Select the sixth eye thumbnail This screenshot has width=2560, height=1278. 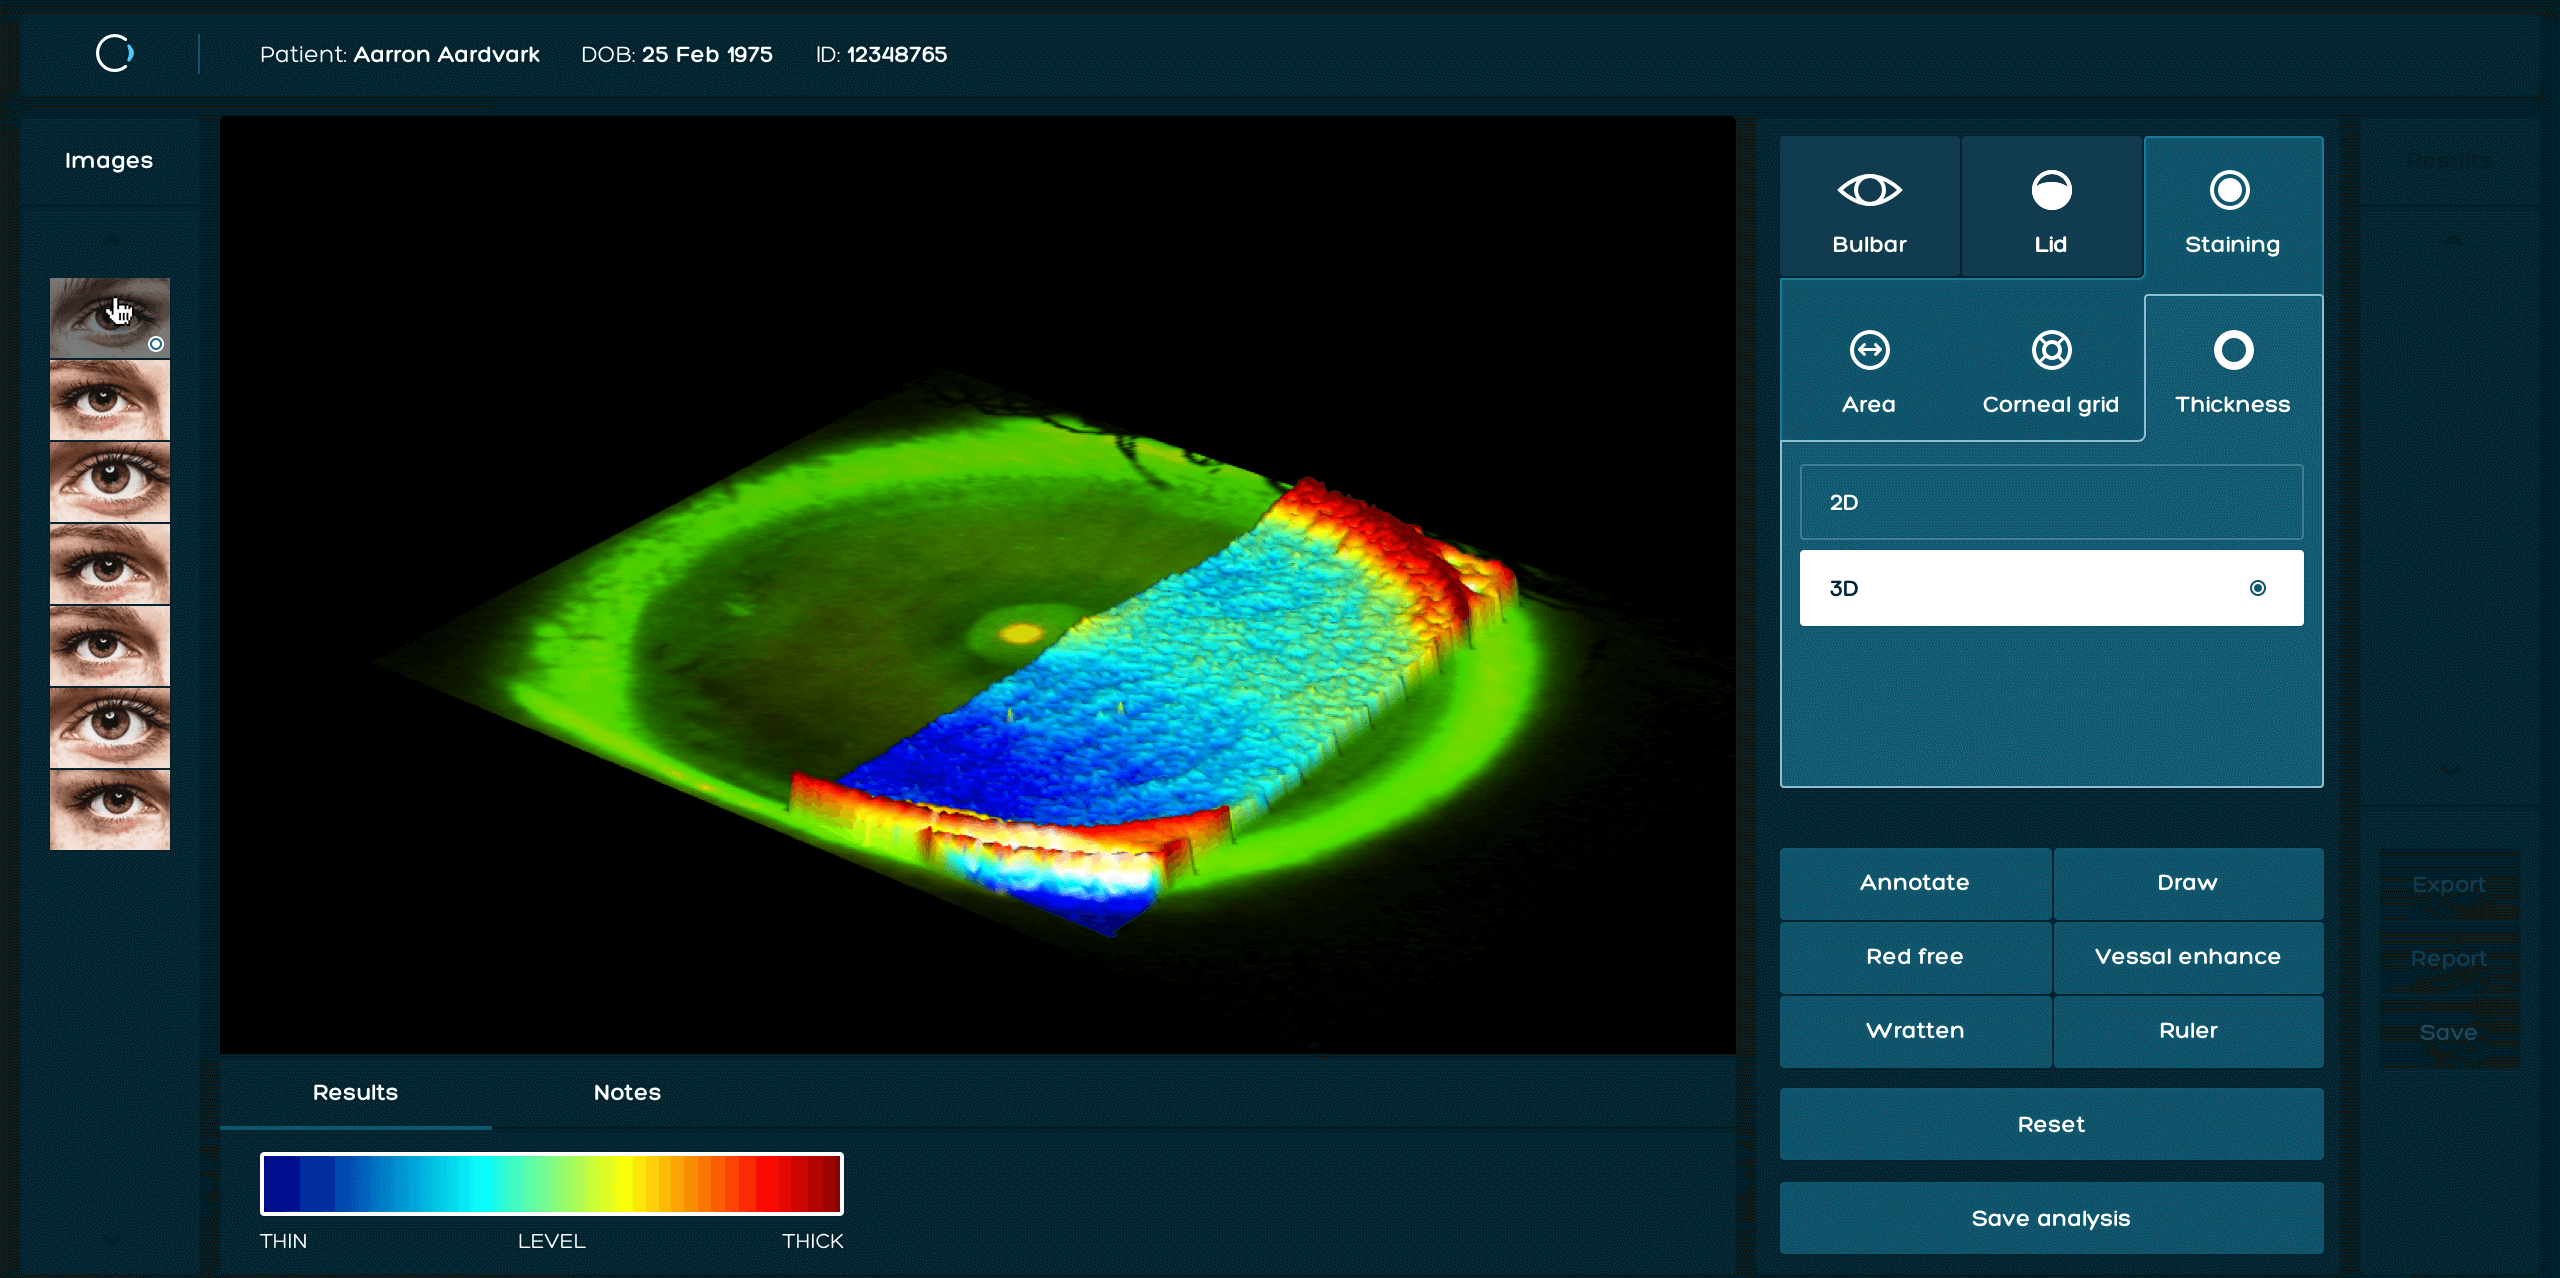coord(110,728)
